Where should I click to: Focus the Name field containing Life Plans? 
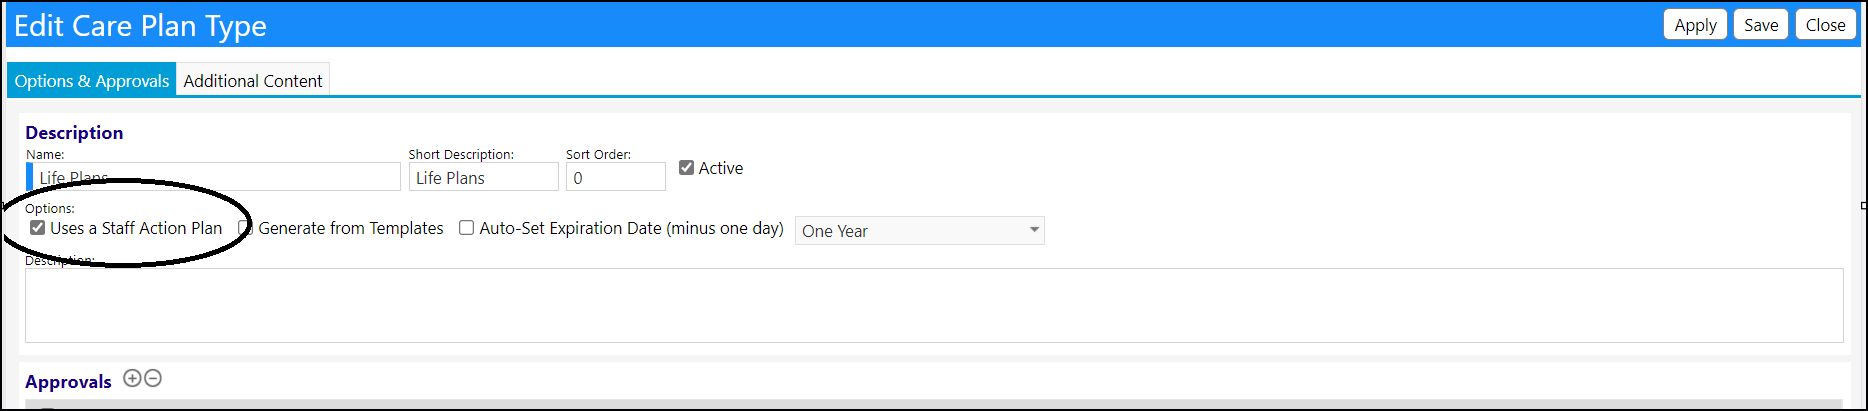coord(214,177)
